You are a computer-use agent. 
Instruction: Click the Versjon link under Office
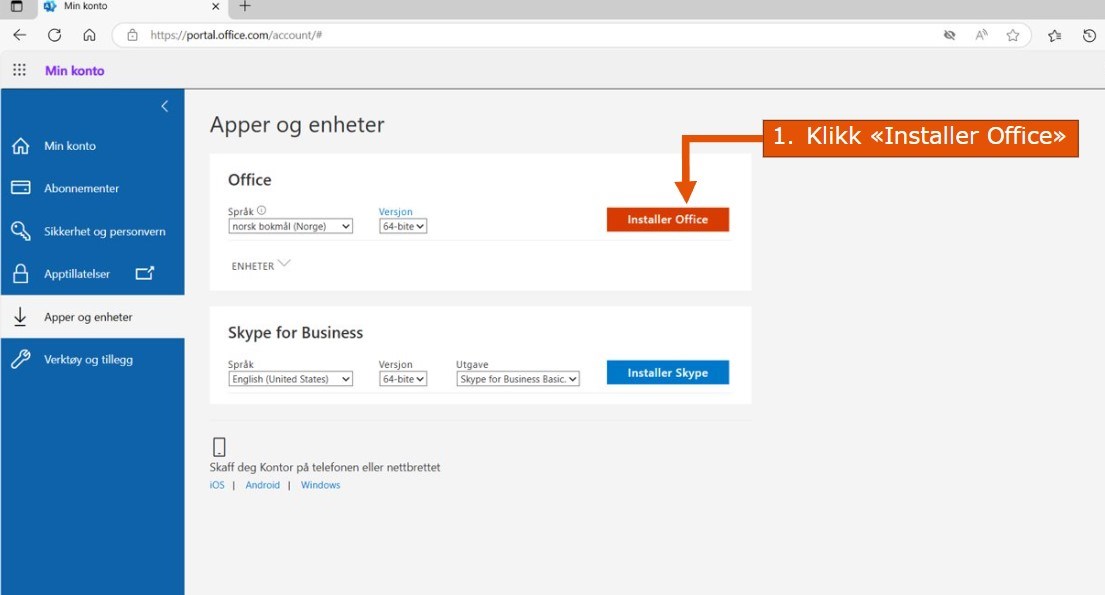(x=395, y=211)
